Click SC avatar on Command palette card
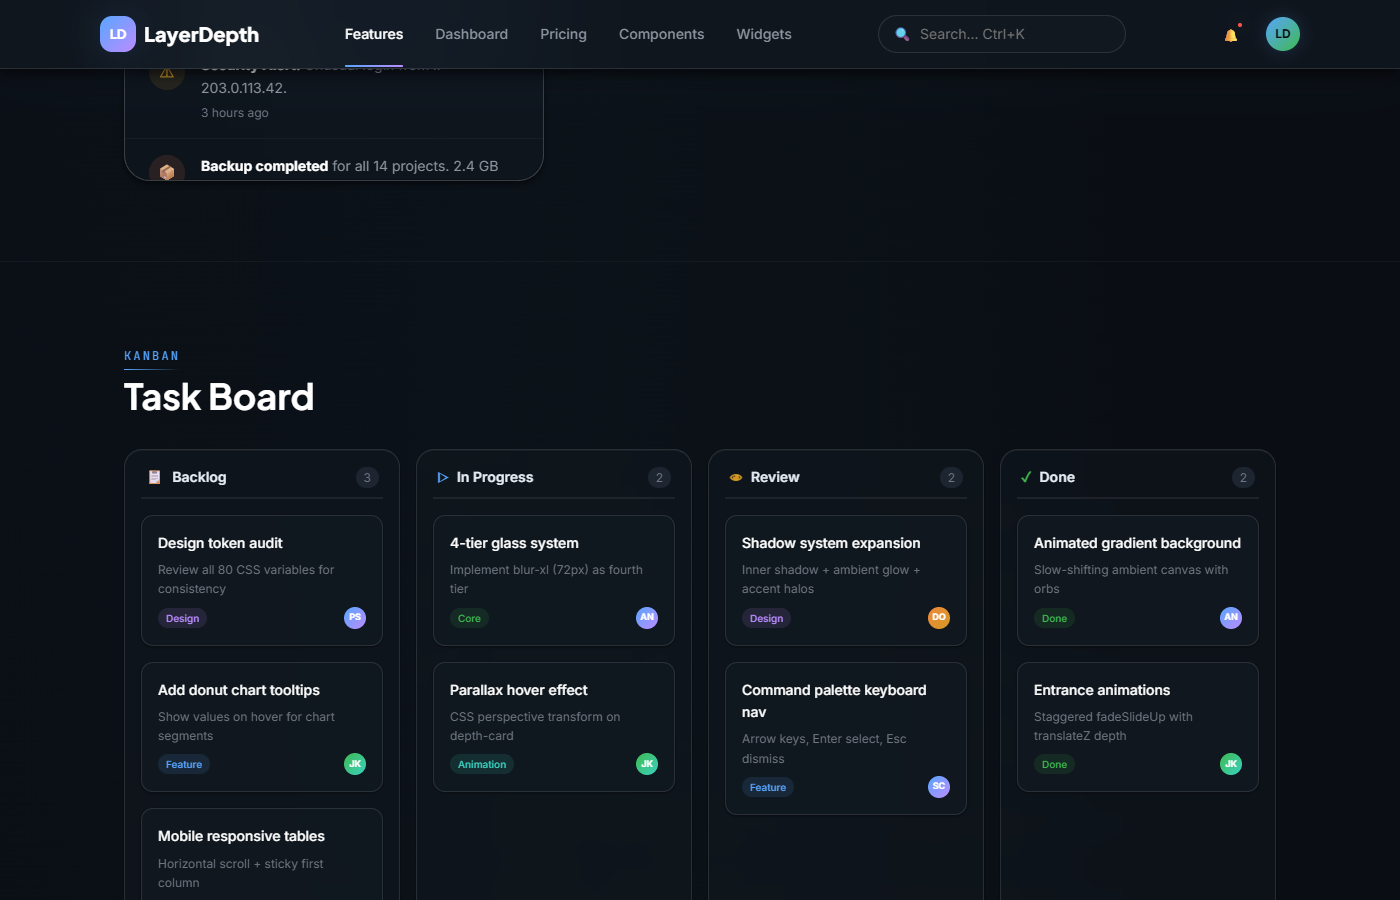The image size is (1400, 900). 939,787
